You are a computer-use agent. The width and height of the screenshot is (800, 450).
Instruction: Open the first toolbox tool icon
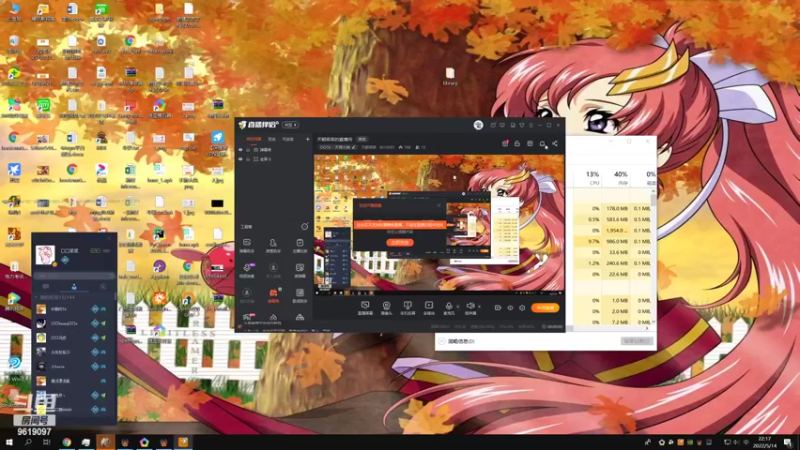click(246, 245)
